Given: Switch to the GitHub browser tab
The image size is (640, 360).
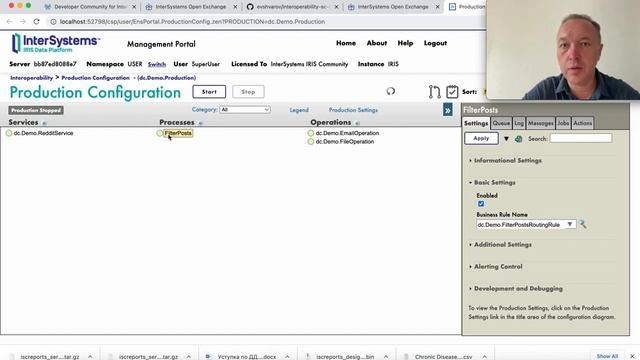Looking at the screenshot, I should click(292, 7).
